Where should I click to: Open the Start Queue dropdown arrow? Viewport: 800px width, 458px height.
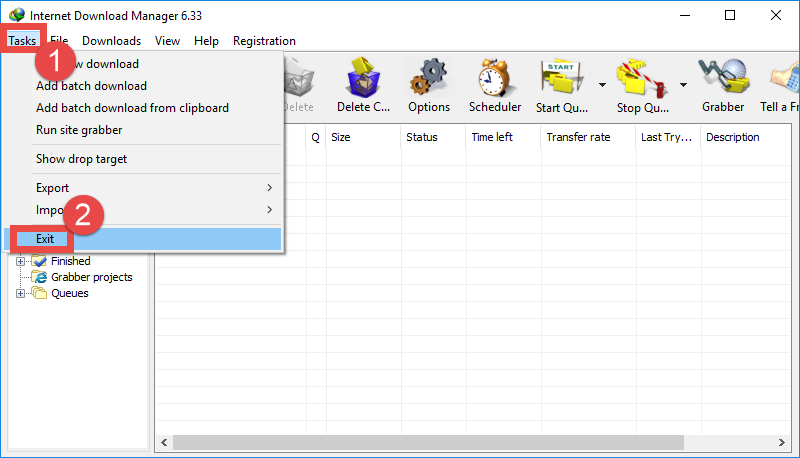coord(603,85)
